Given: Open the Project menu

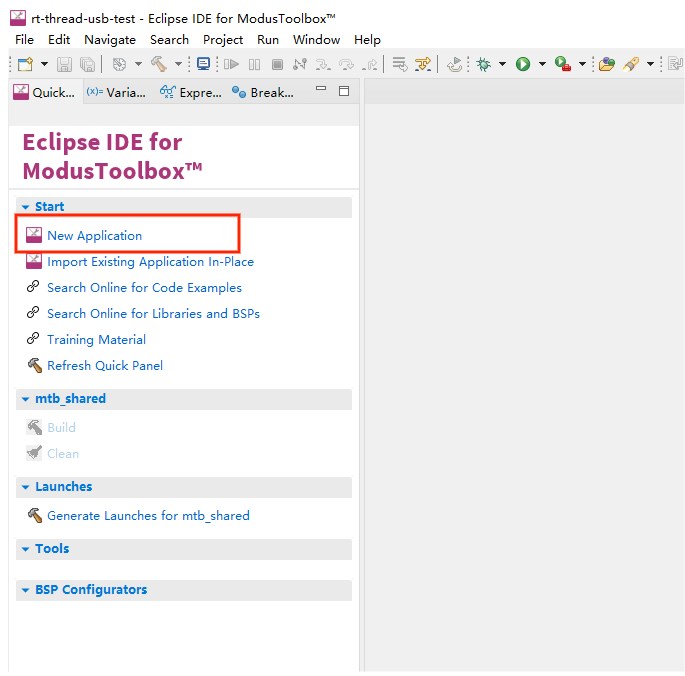Looking at the screenshot, I should click(223, 40).
